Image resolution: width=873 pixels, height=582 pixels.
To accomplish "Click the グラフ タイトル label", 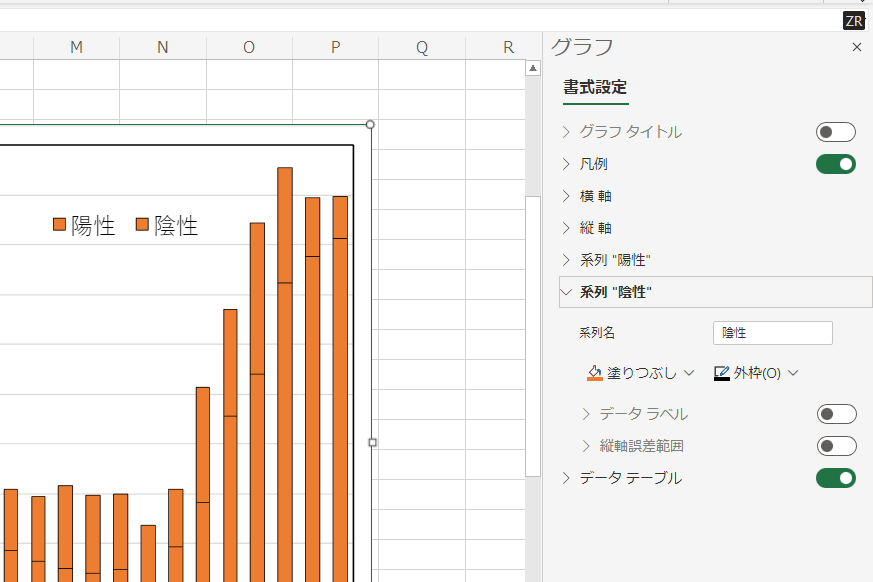I will coord(631,132).
